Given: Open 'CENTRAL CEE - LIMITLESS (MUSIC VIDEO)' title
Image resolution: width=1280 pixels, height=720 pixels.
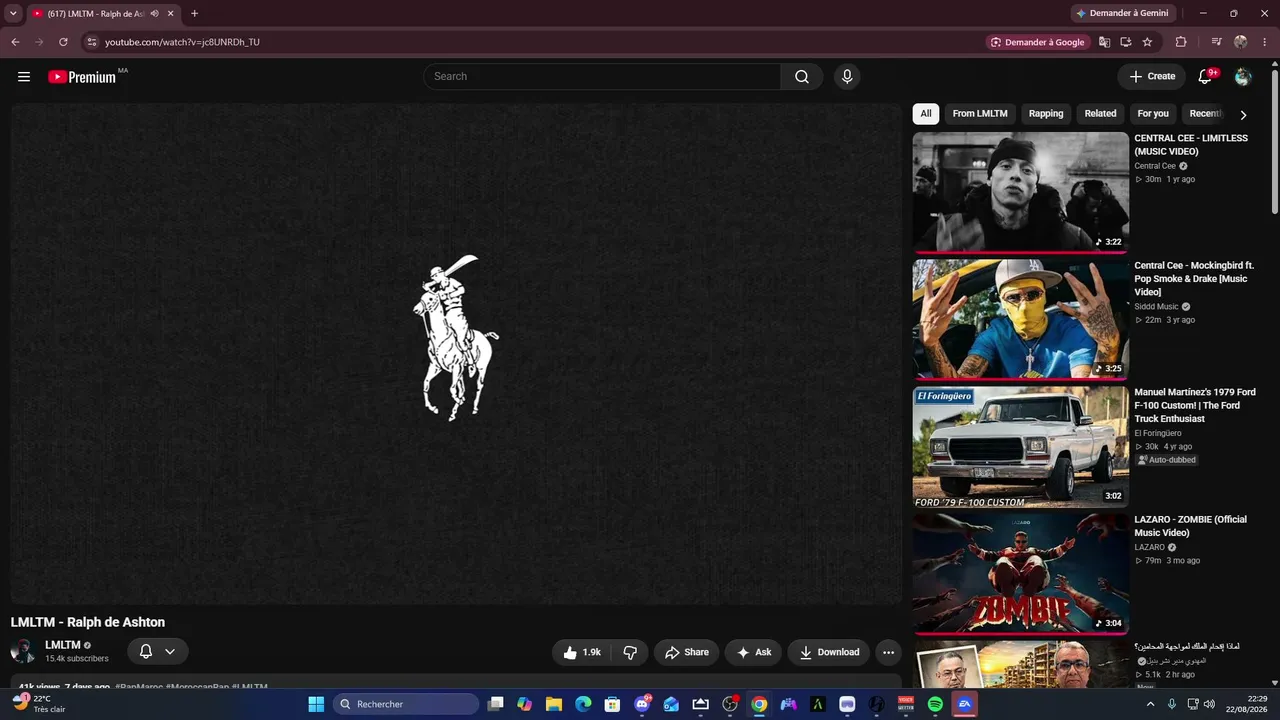Looking at the screenshot, I should click(x=1191, y=145).
